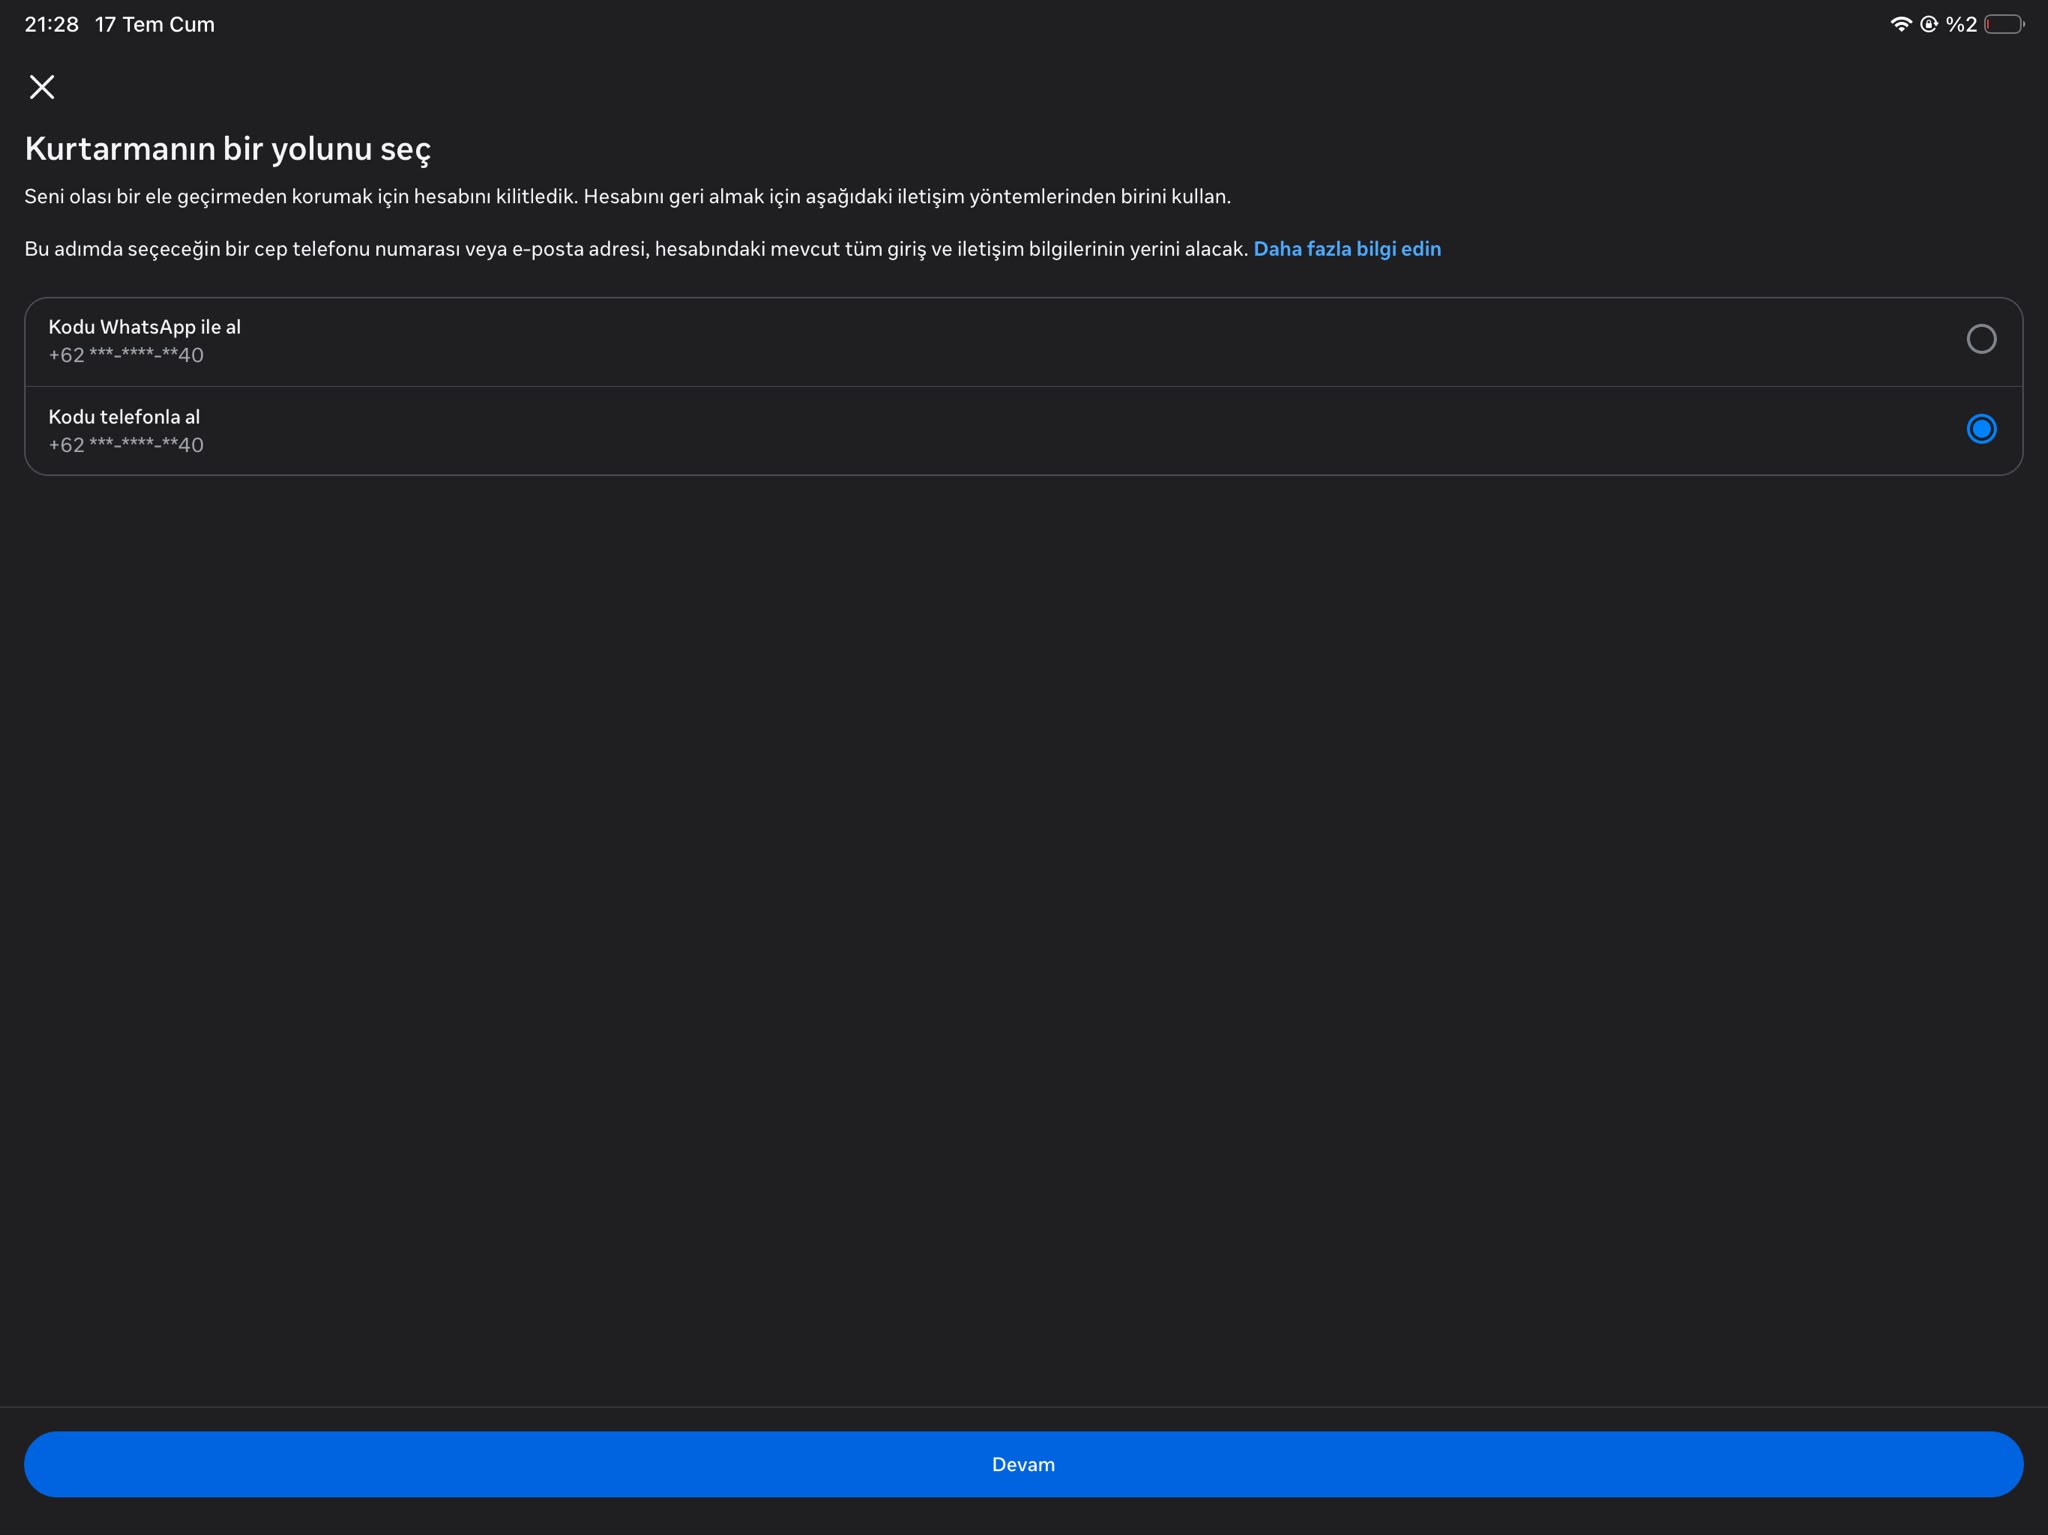
Task: Open the 'Daha fazla bilgi edin' link
Action: click(x=1347, y=249)
